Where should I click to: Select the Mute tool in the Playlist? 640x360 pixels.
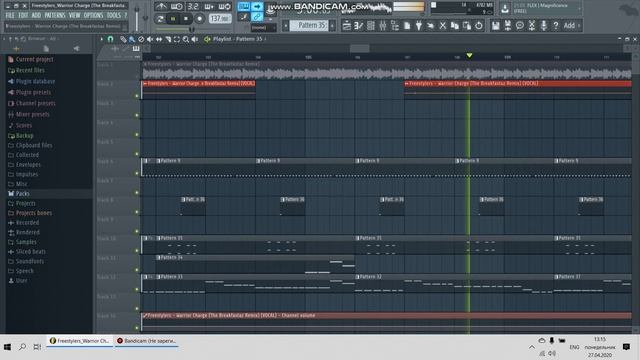point(150,39)
